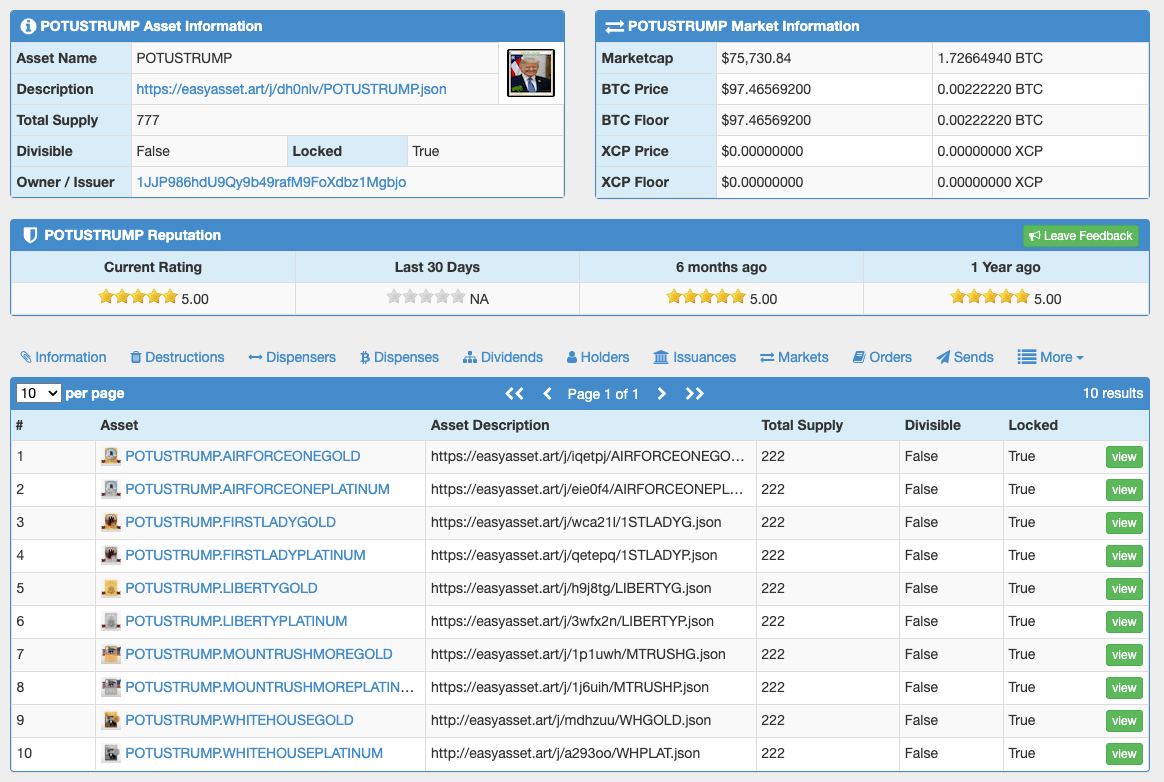Image resolution: width=1164 pixels, height=782 pixels.
Task: Show the Dividends tab
Action: click(503, 357)
